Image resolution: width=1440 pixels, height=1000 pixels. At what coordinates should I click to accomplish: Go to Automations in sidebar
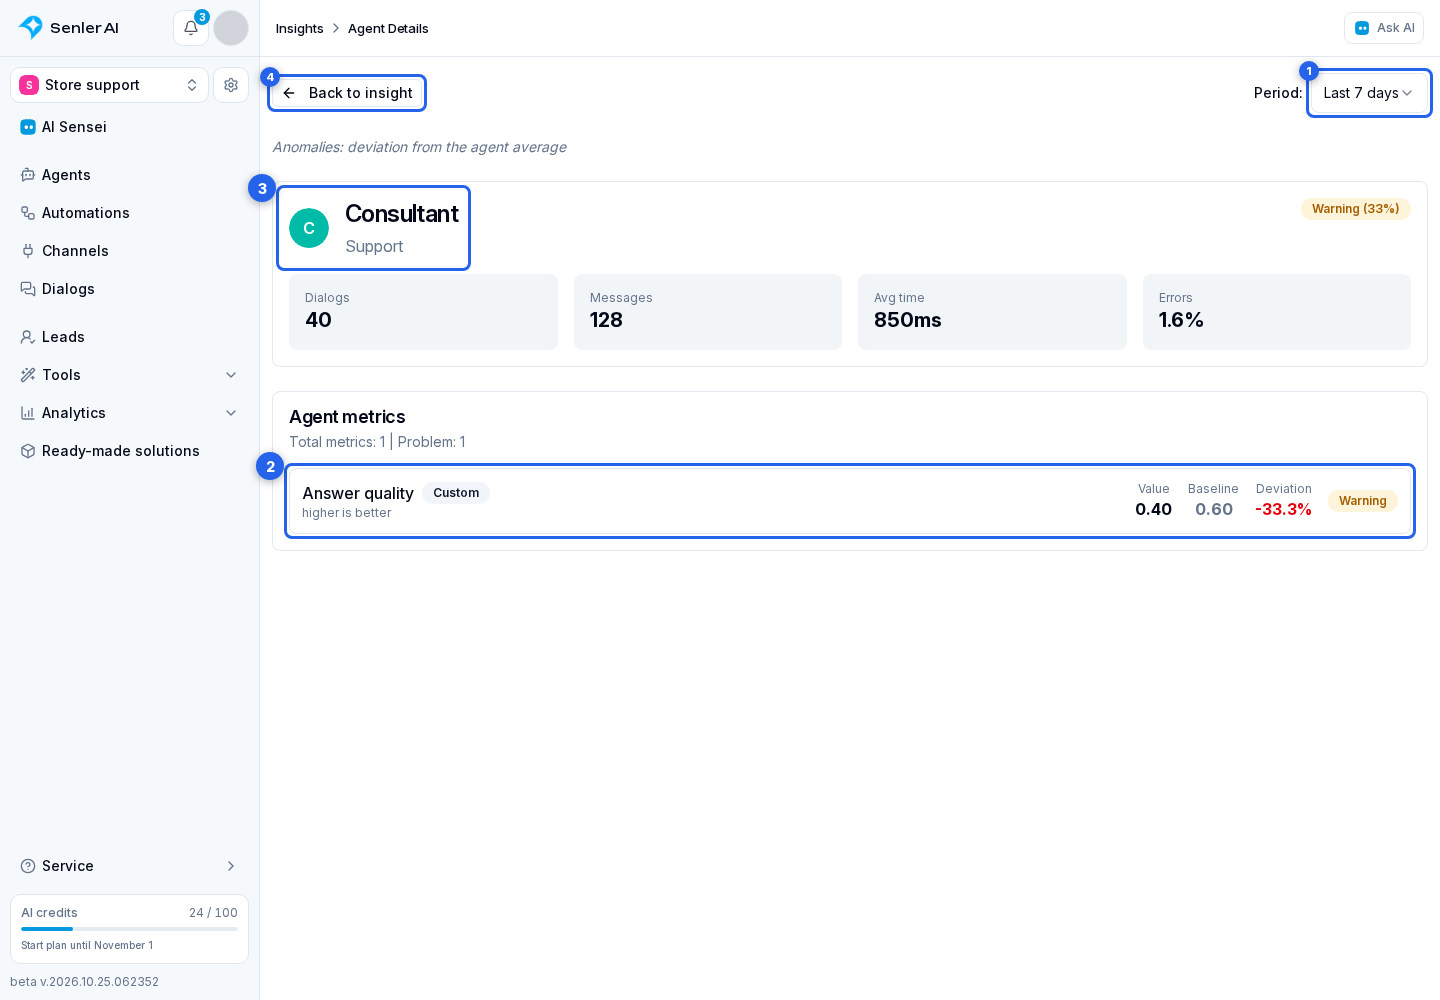coord(129,213)
